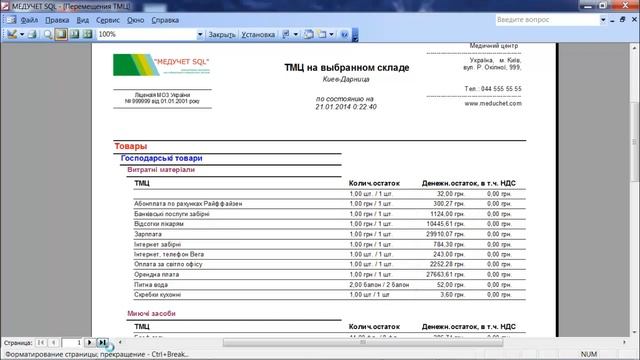Click the Зарплата row
The height and width of the screenshot is (360, 640).
[329, 234]
